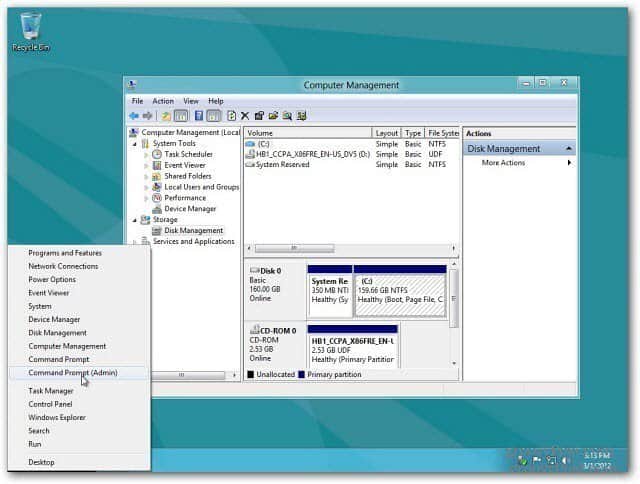
Task: Collapse the Storage tree node
Action: pos(135,220)
